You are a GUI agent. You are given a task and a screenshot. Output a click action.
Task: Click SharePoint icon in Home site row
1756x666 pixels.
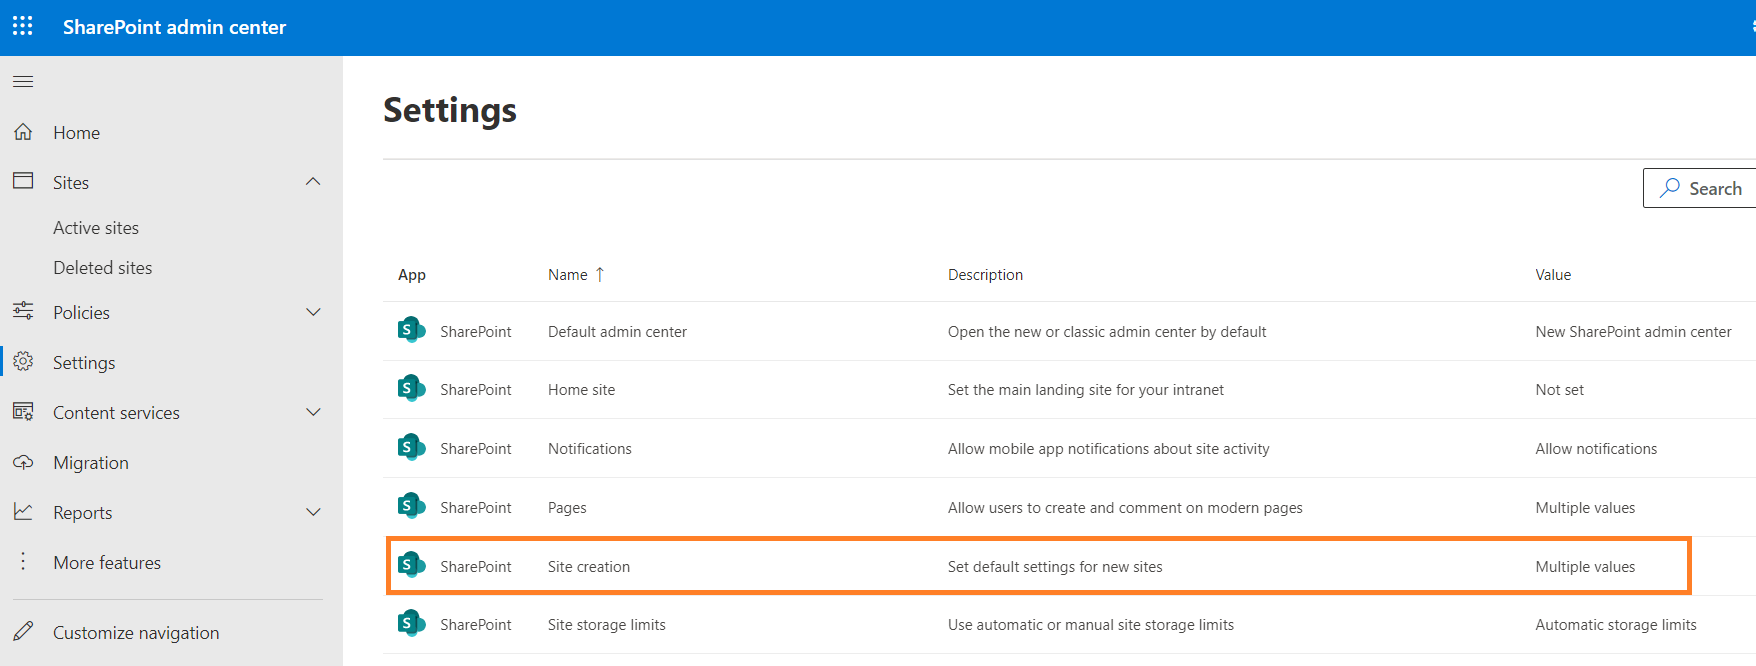411,388
